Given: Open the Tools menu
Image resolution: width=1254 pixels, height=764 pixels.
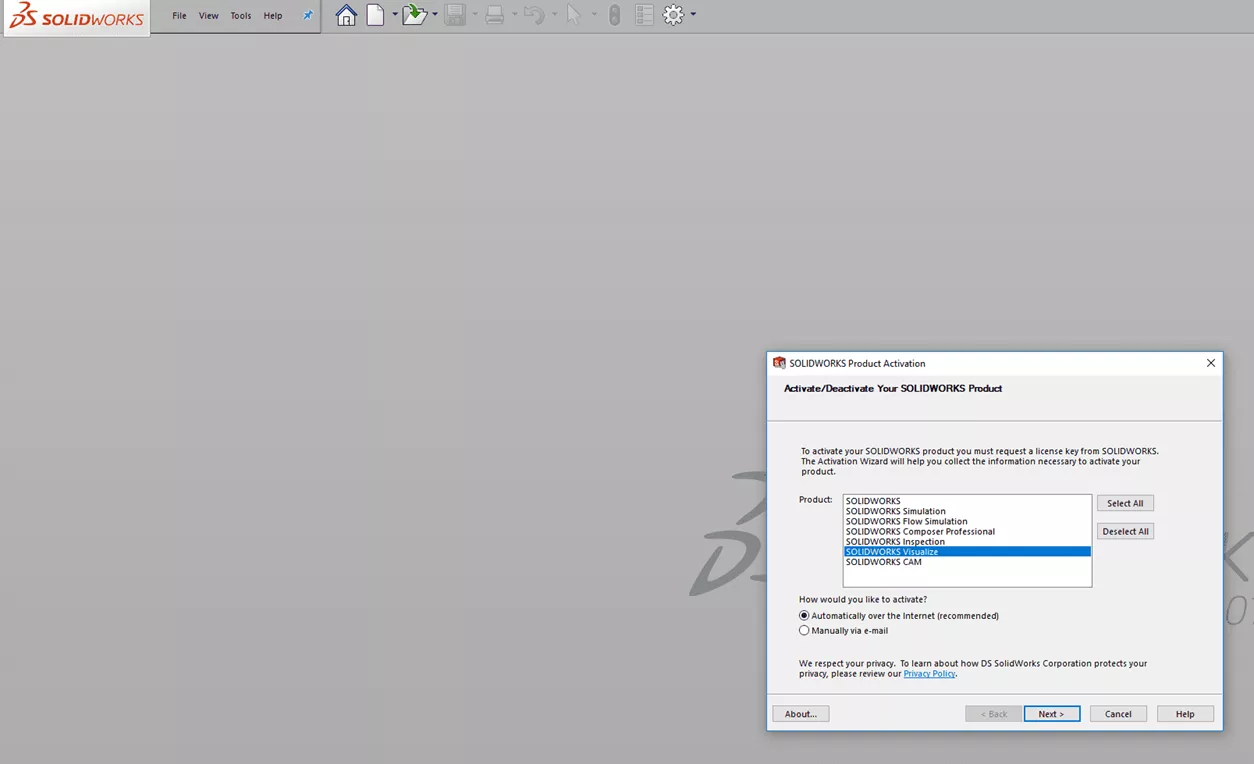Looking at the screenshot, I should tap(240, 15).
